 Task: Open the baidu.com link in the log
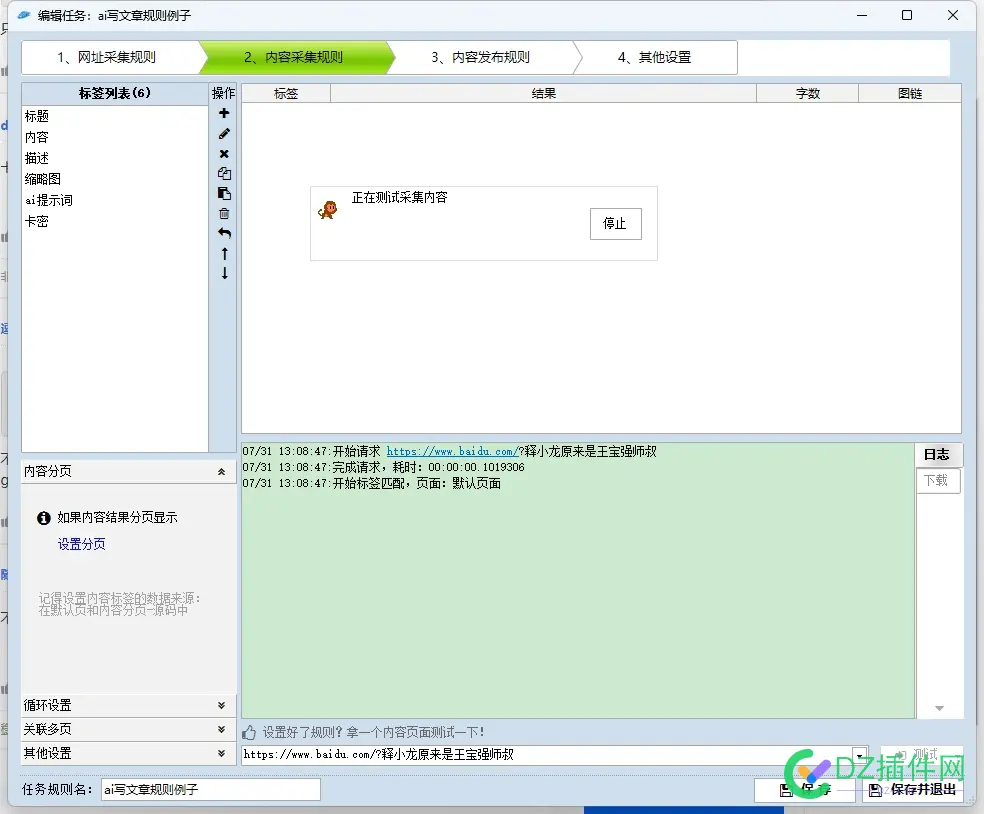[452, 451]
